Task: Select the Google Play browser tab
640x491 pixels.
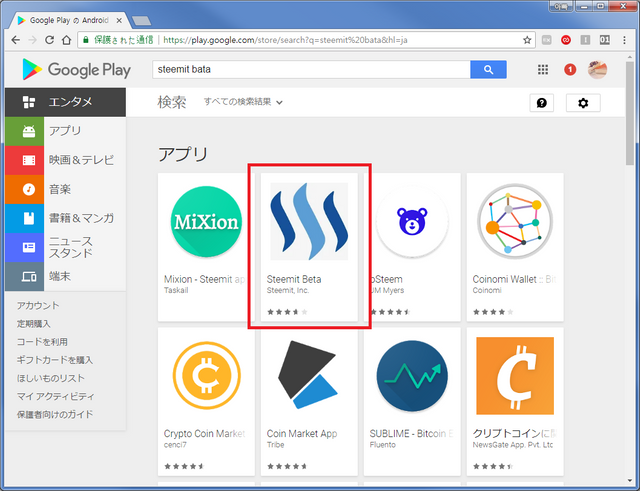Action: (69, 20)
